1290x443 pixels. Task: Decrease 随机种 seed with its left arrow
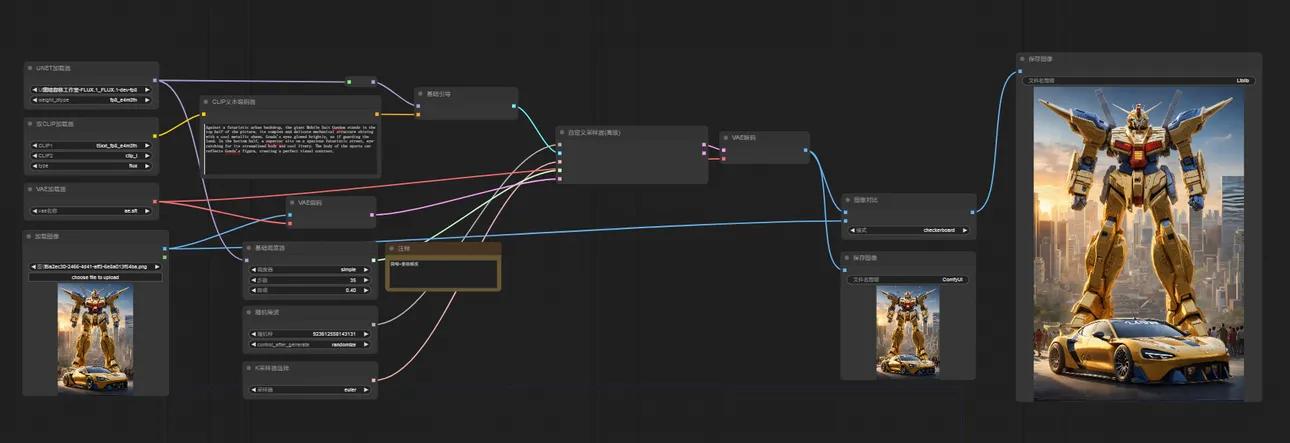pos(252,334)
